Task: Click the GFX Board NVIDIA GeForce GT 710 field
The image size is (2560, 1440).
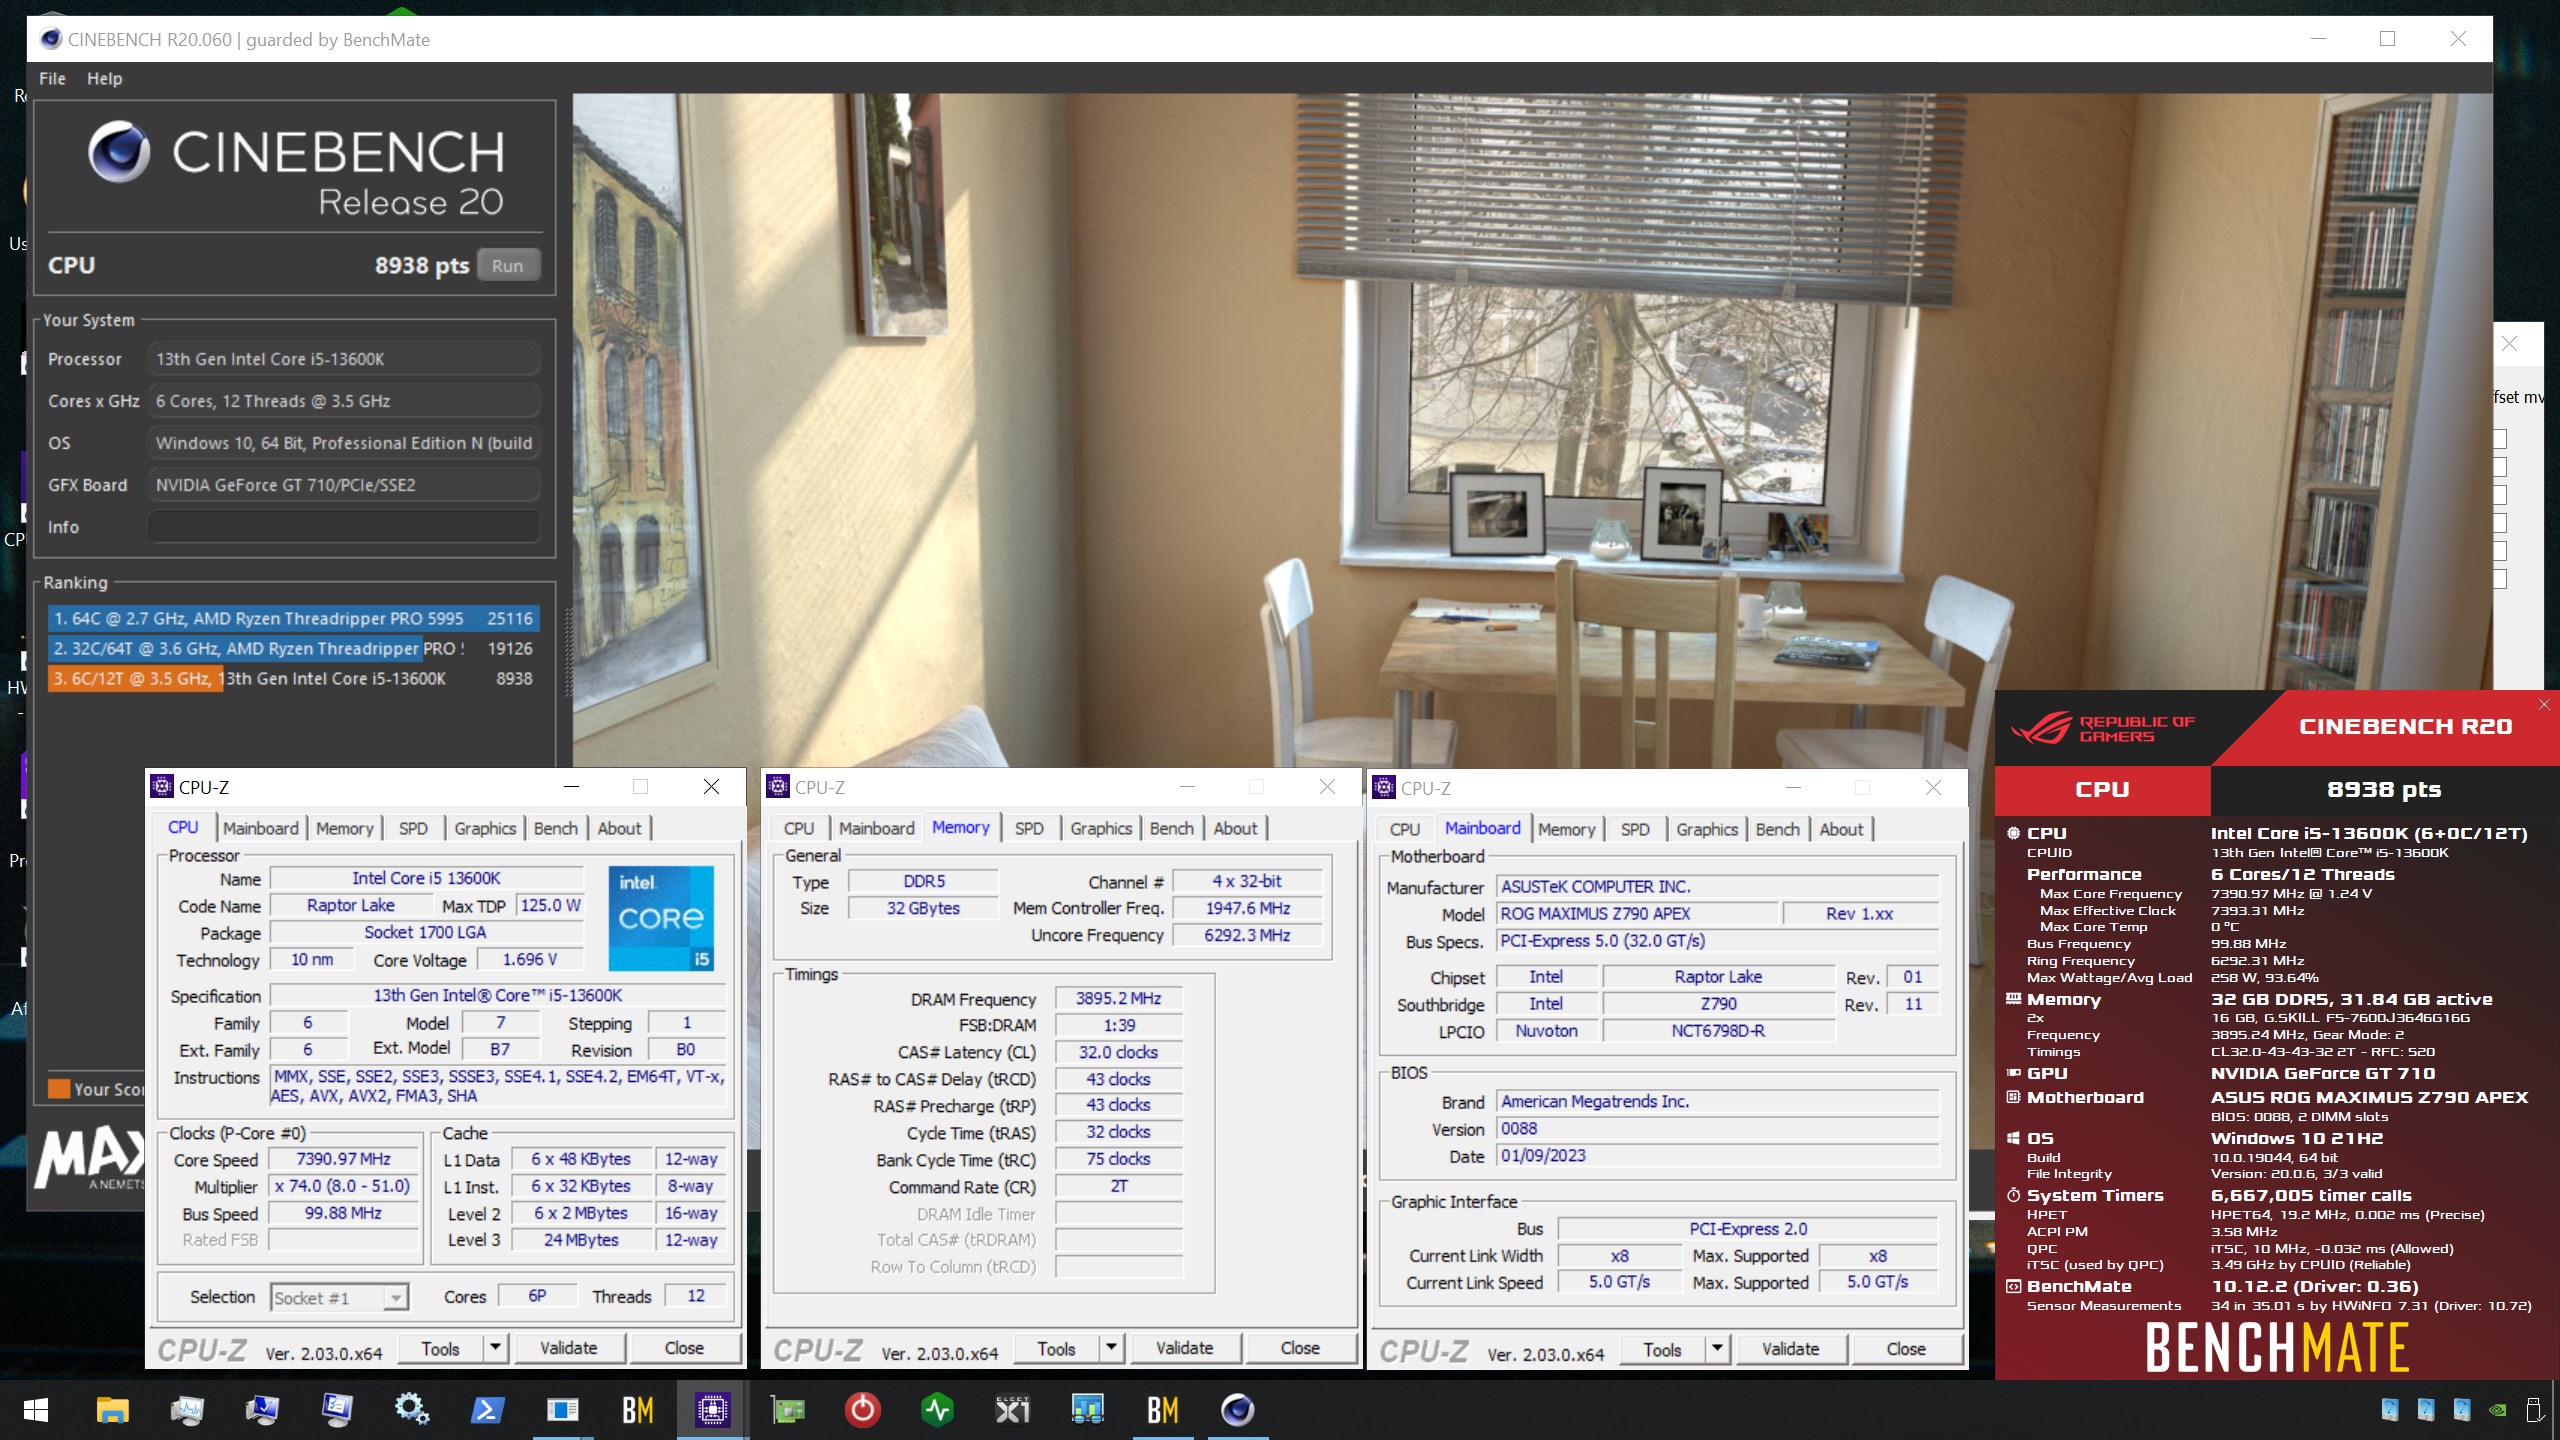Action: click(x=344, y=485)
